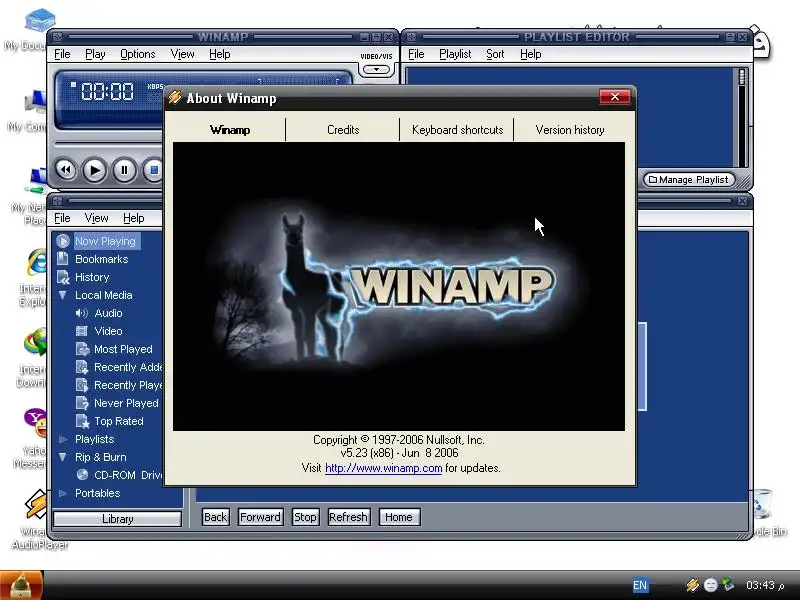Click the Refresh browser button
Screen dimensions: 800x600
pyautogui.click(x=348, y=517)
